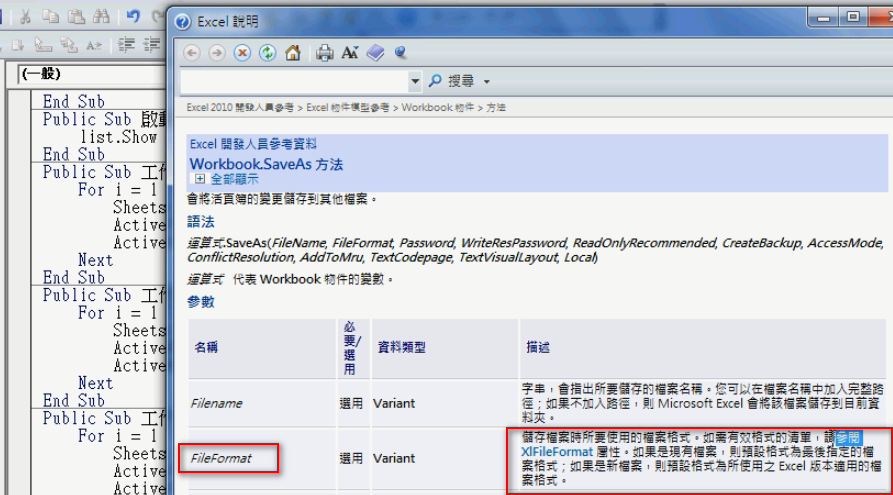
Task: Click the Excel Help question mark title icon
Action: tap(182, 22)
